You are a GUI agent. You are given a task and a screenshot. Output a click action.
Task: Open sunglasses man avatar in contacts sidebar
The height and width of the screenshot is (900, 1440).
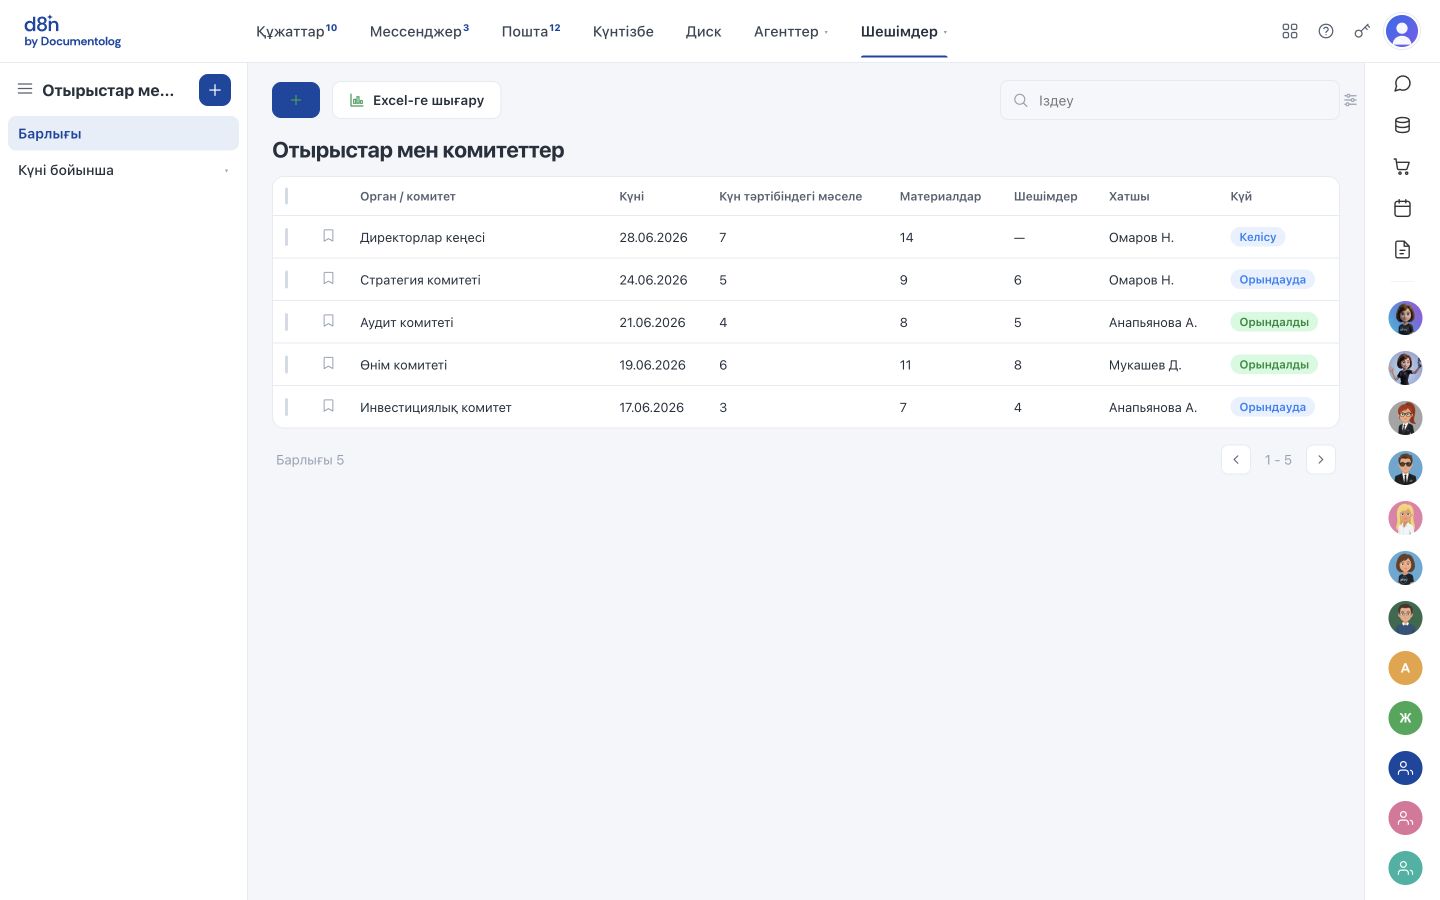point(1405,468)
